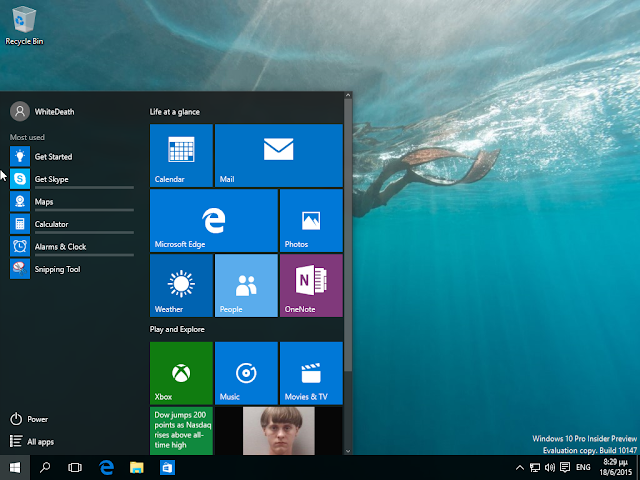The height and width of the screenshot is (480, 640).
Task: Show hidden system tray icons
Action: click(520, 467)
